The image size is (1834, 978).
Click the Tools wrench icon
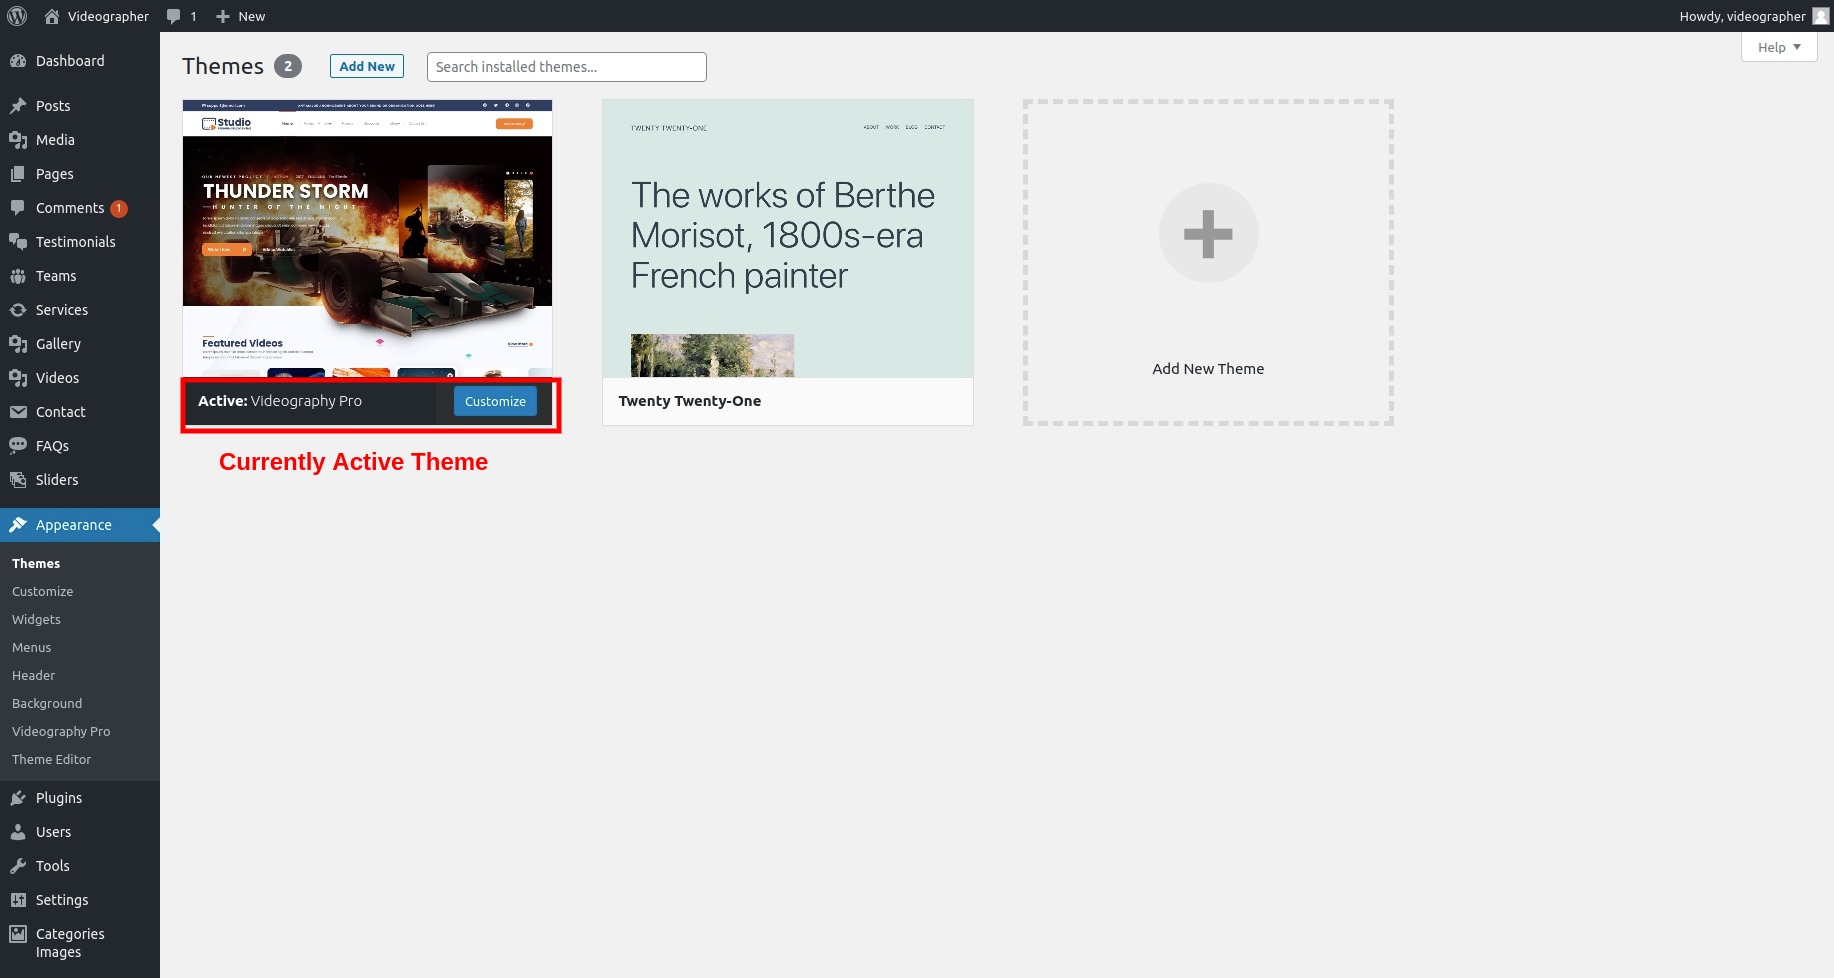[18, 866]
